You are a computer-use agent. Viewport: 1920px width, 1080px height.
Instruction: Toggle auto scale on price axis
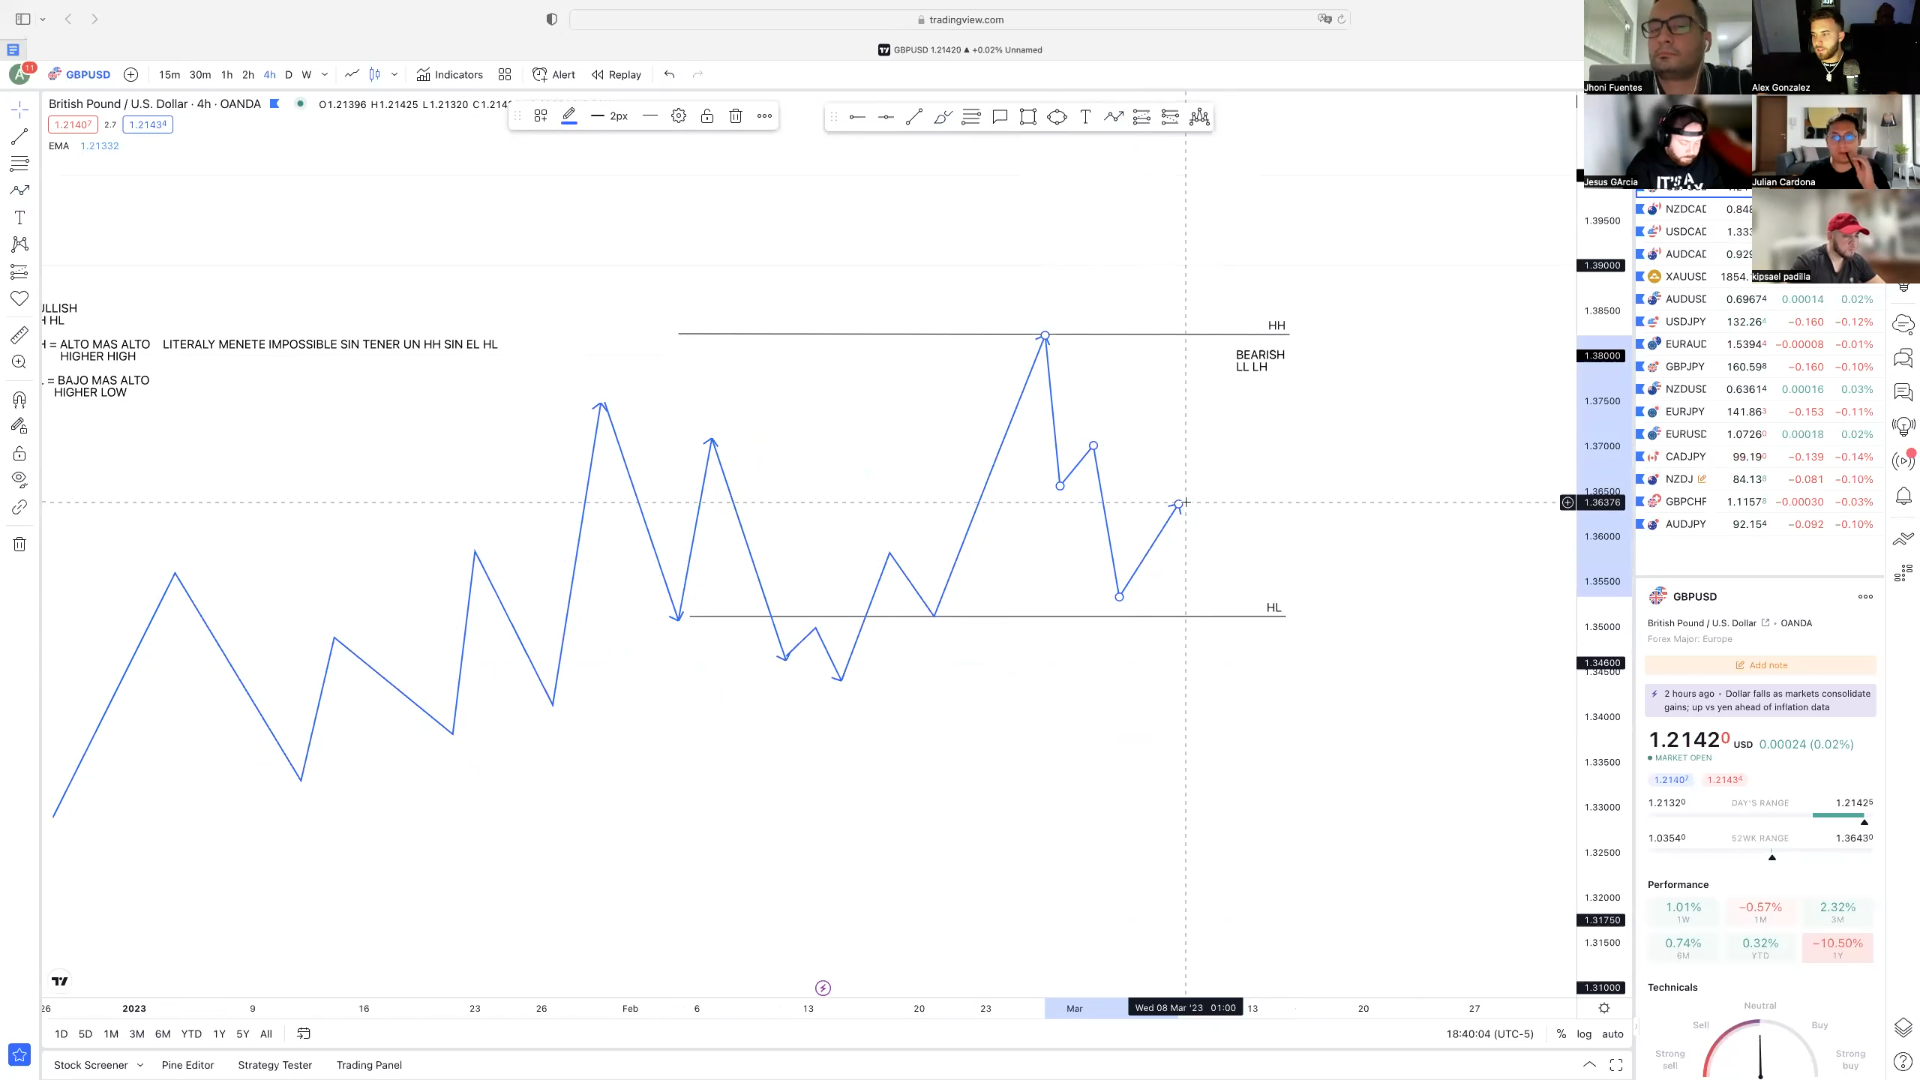(x=1612, y=1034)
